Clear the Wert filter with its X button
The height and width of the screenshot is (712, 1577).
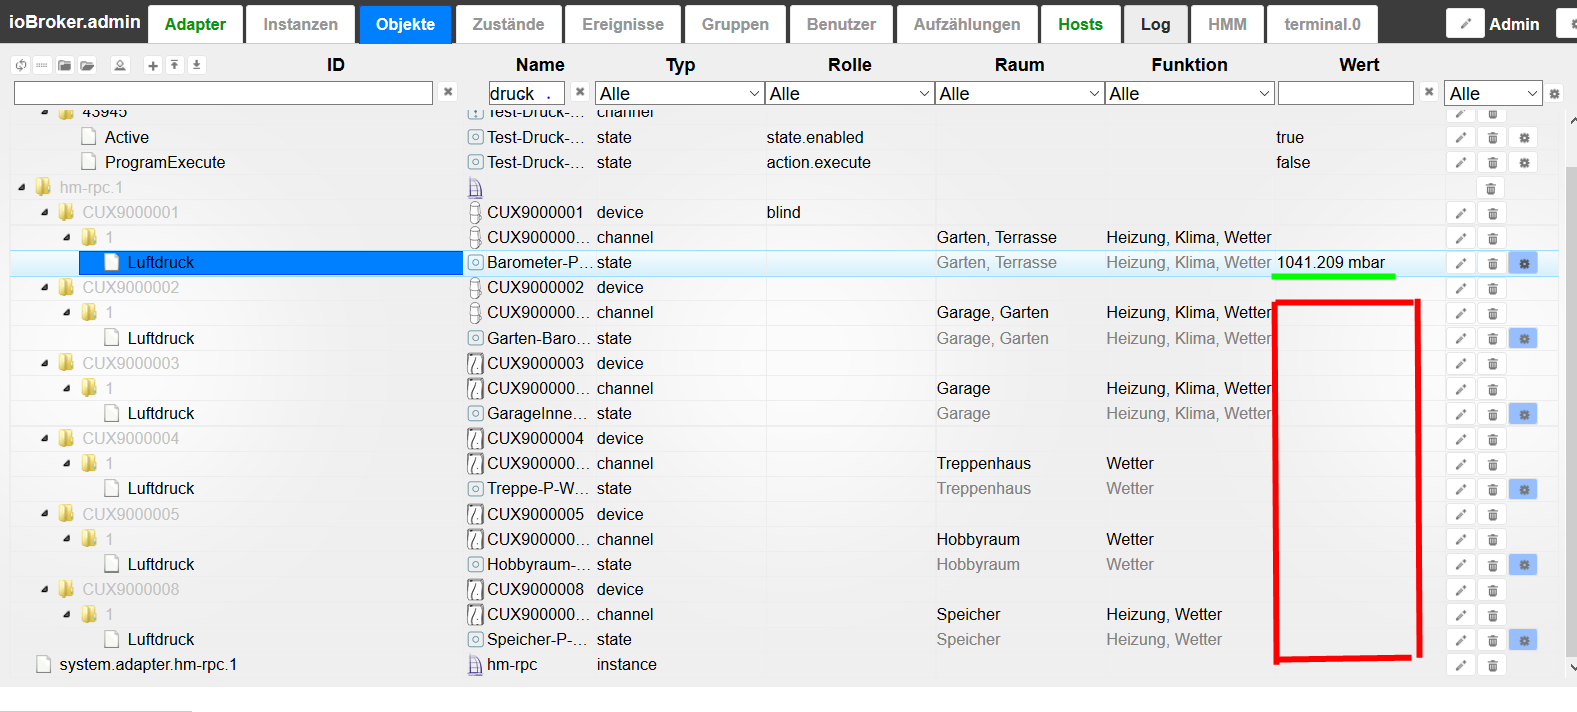pyautogui.click(x=1429, y=92)
